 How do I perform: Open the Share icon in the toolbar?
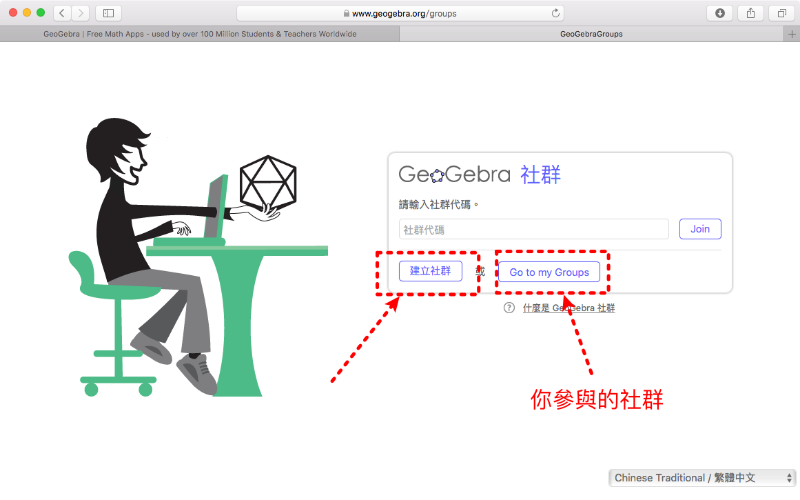751,13
